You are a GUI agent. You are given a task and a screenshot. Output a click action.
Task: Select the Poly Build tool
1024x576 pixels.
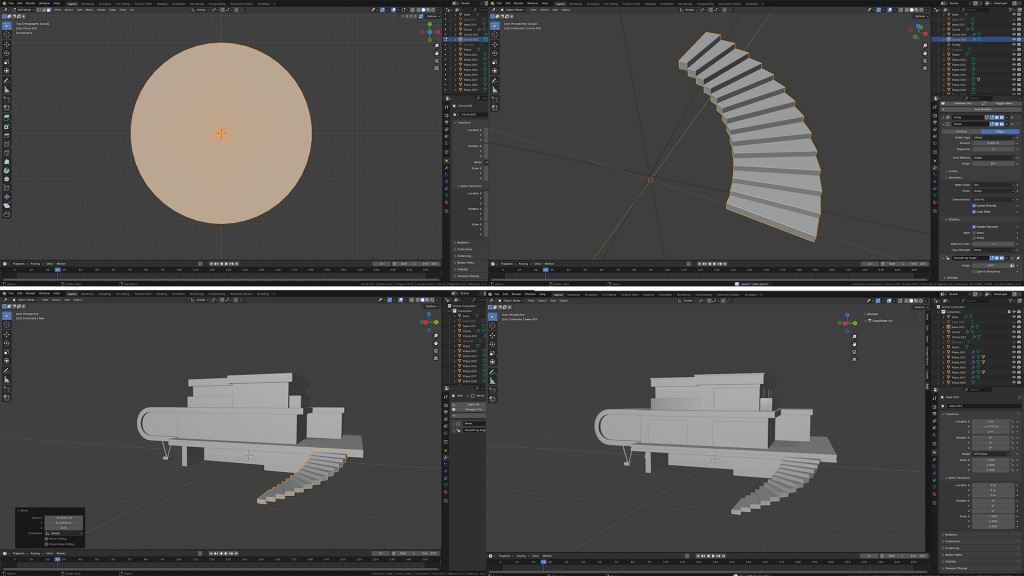point(6,164)
